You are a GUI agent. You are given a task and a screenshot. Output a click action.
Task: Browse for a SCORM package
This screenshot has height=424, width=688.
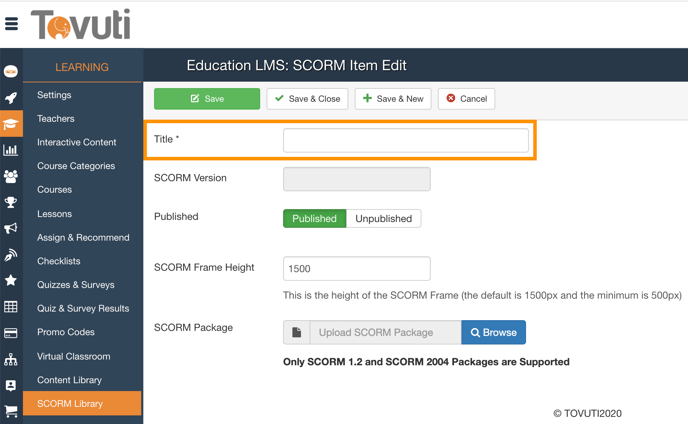pyautogui.click(x=494, y=332)
